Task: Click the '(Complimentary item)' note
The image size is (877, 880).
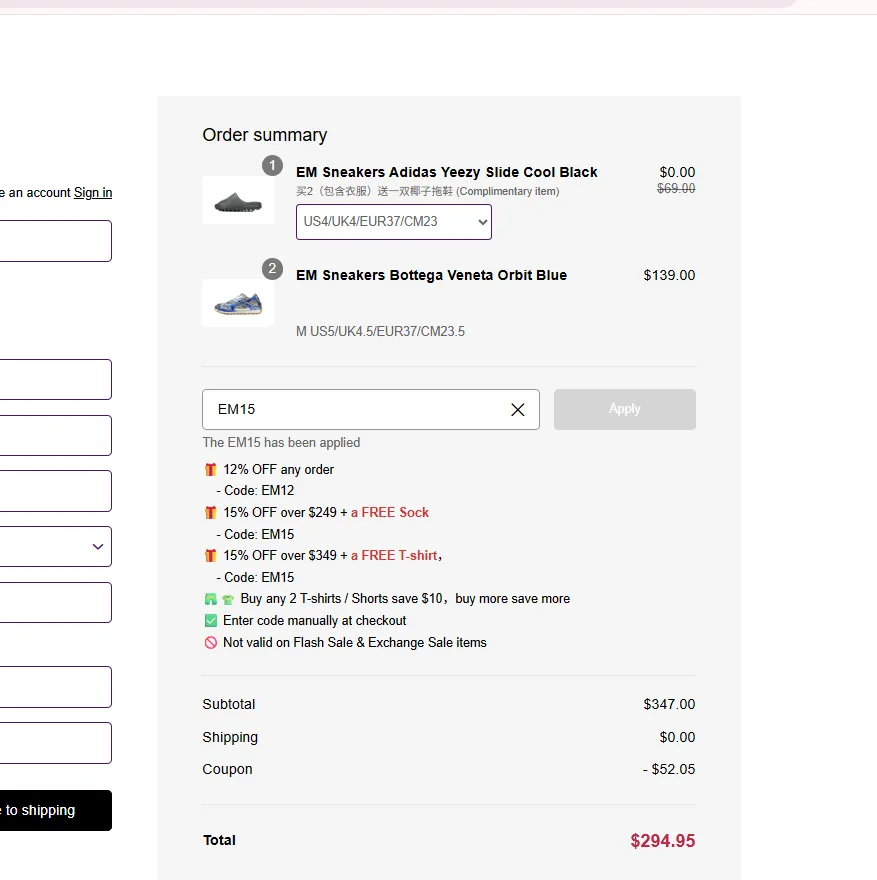Action: [508, 191]
